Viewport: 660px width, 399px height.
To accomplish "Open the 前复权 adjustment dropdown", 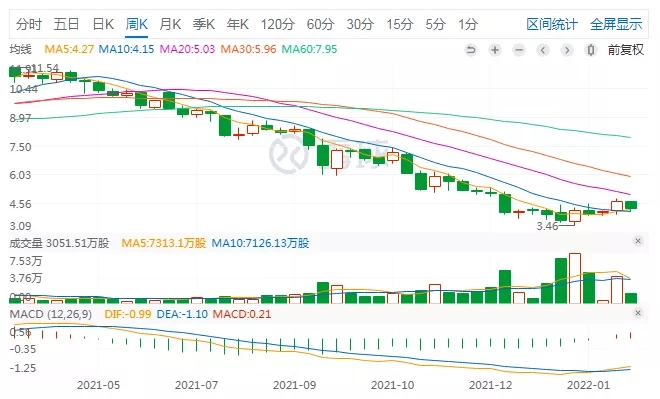I will (x=625, y=50).
